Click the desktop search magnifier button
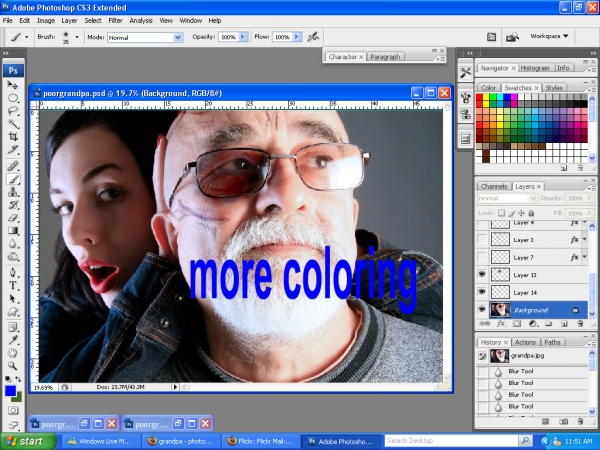This screenshot has width=600, height=450. pos(526,441)
